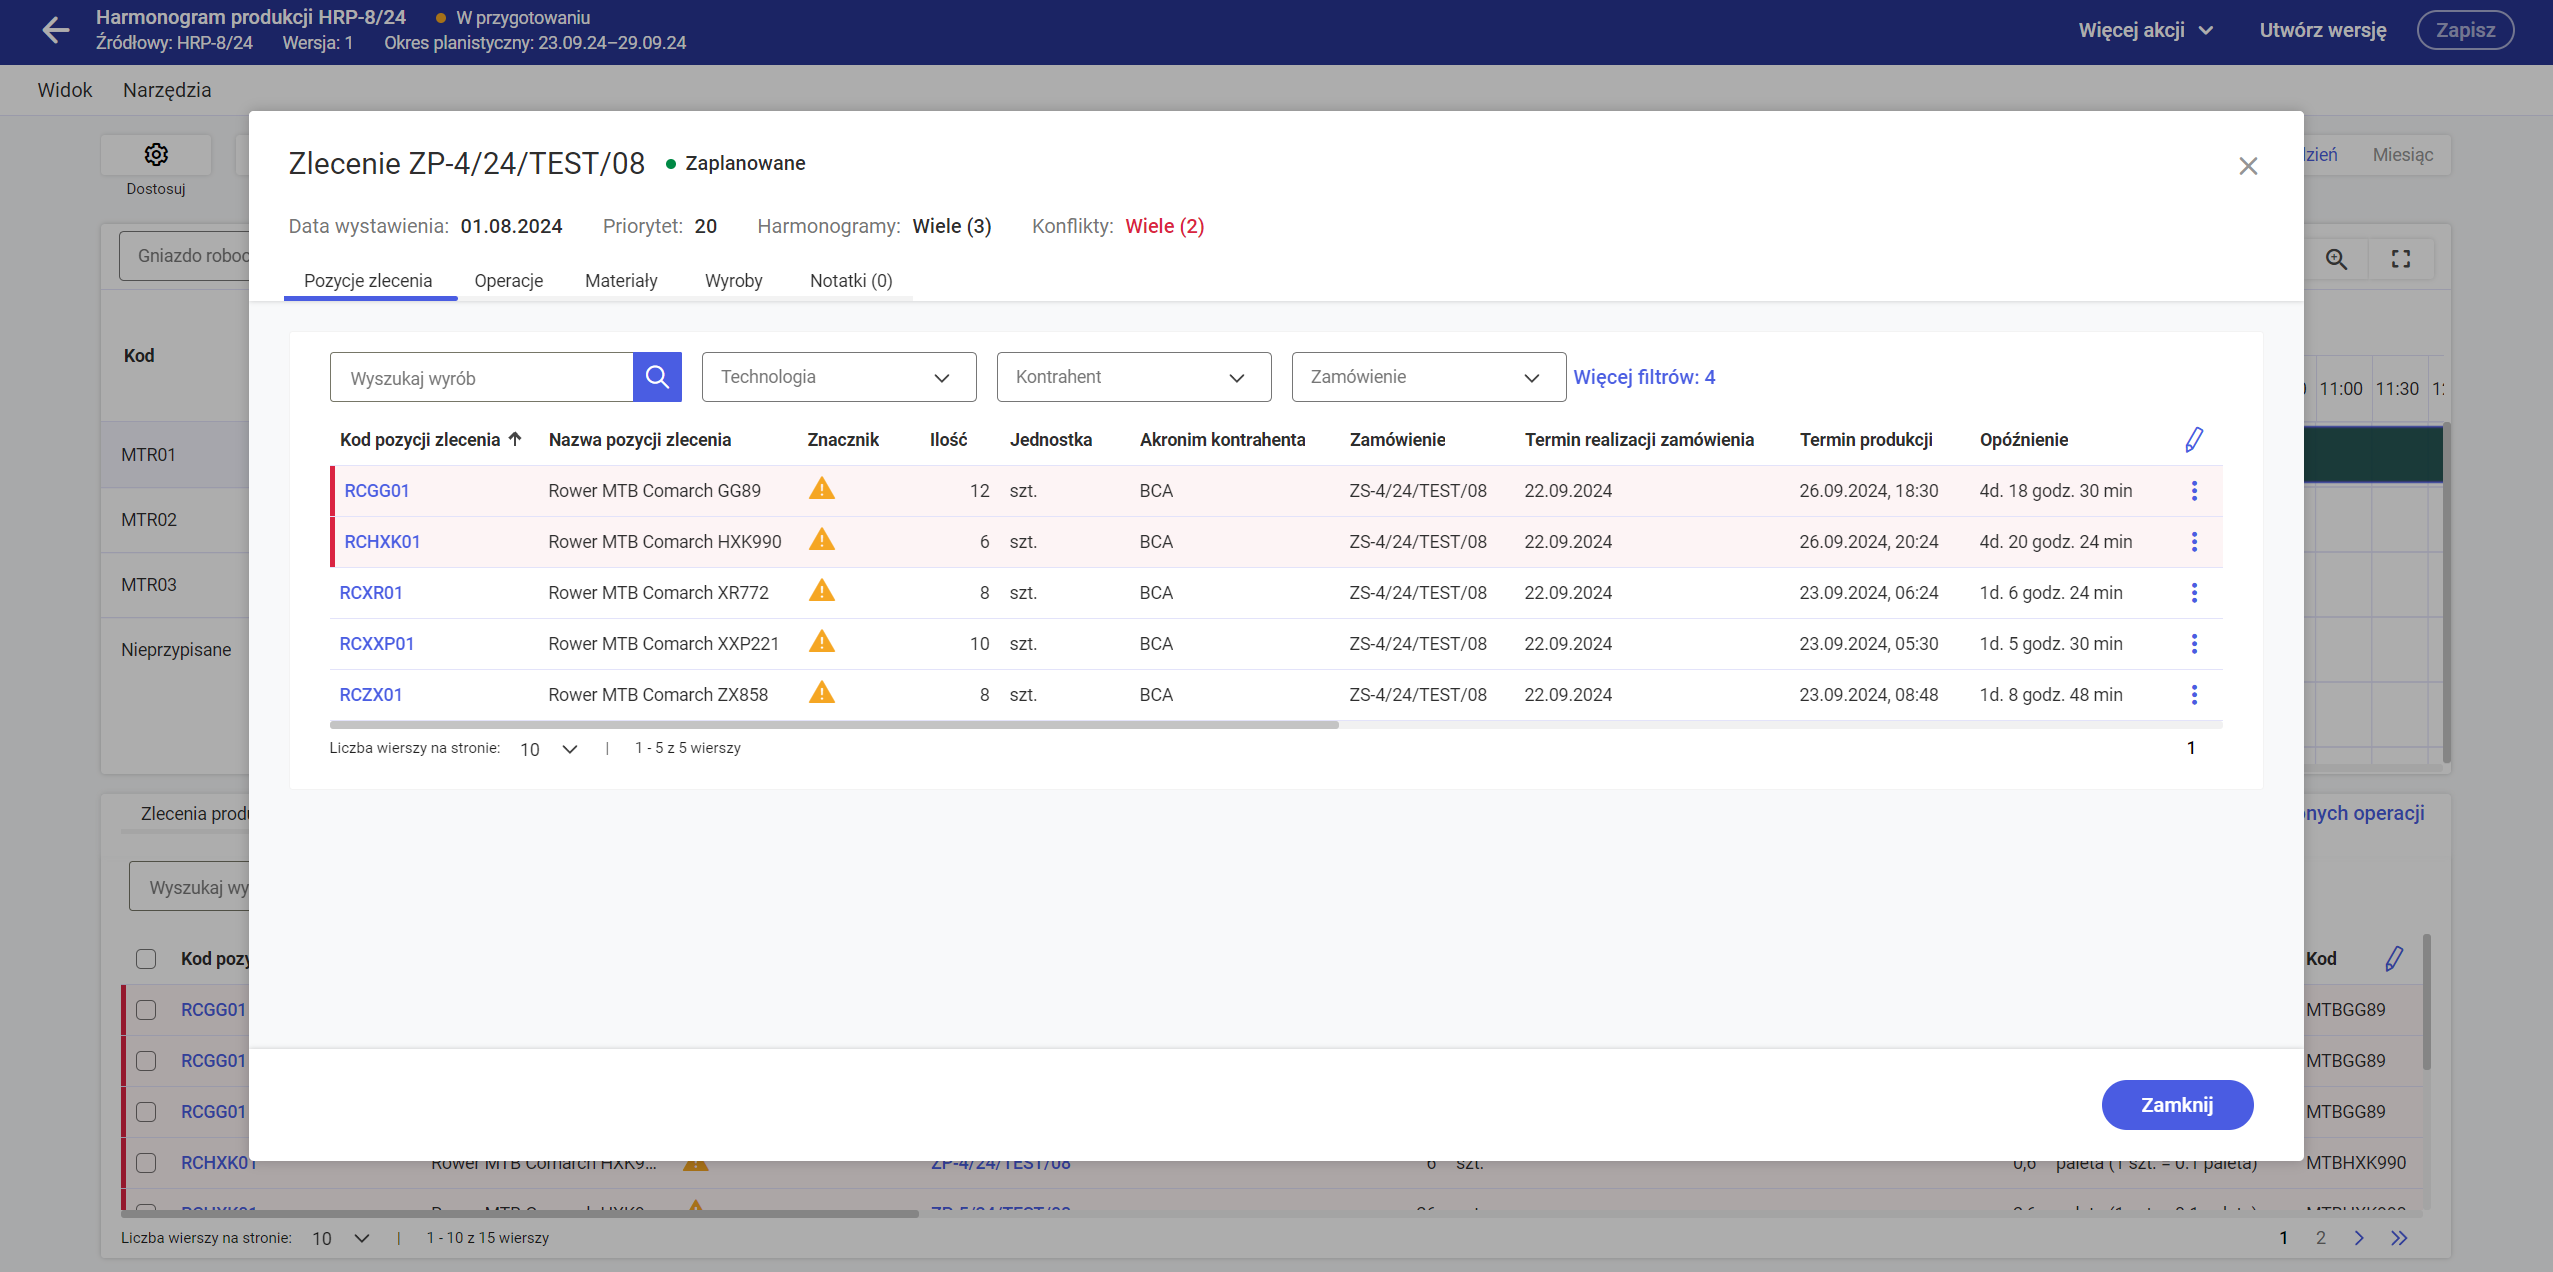Toggle the schedule's fullscreen view
2553x1272 pixels.
2401,259
